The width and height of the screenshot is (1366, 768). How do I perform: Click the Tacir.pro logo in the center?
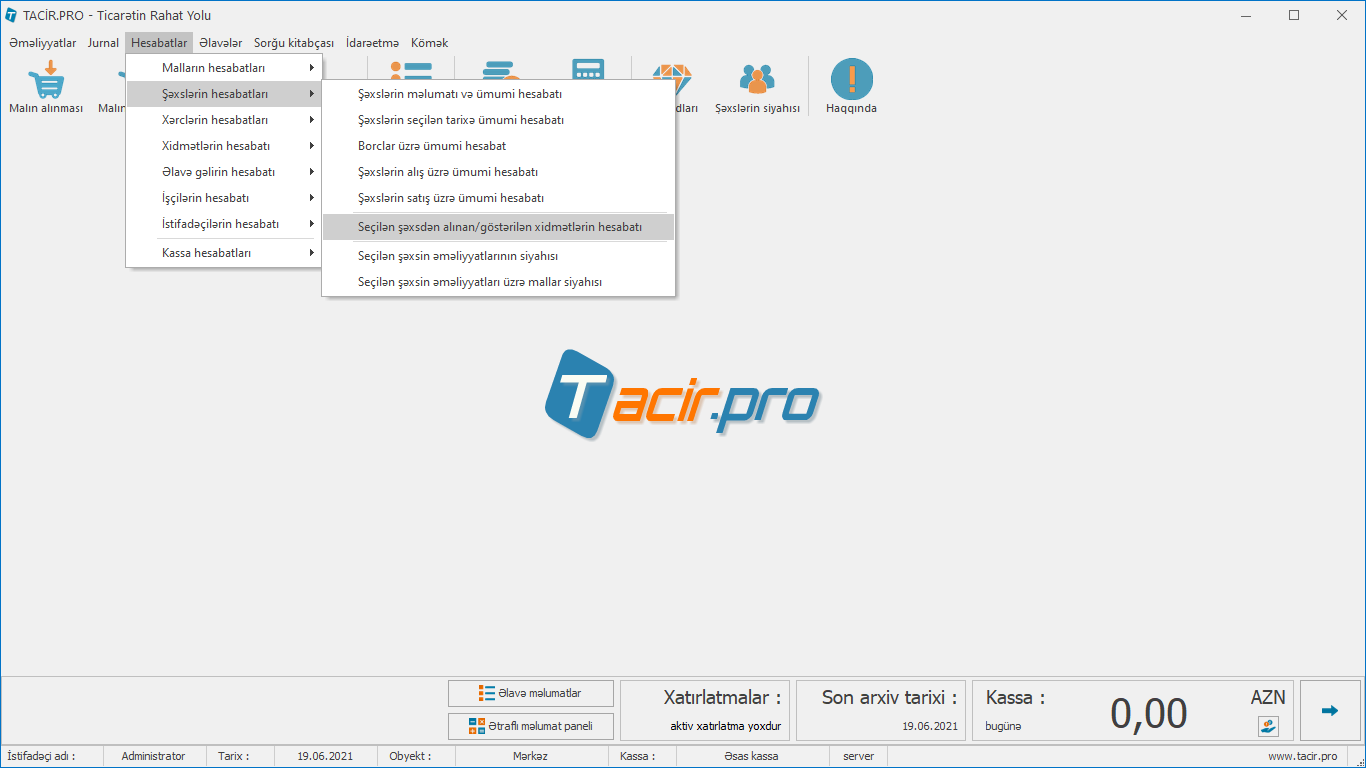[x=682, y=394]
